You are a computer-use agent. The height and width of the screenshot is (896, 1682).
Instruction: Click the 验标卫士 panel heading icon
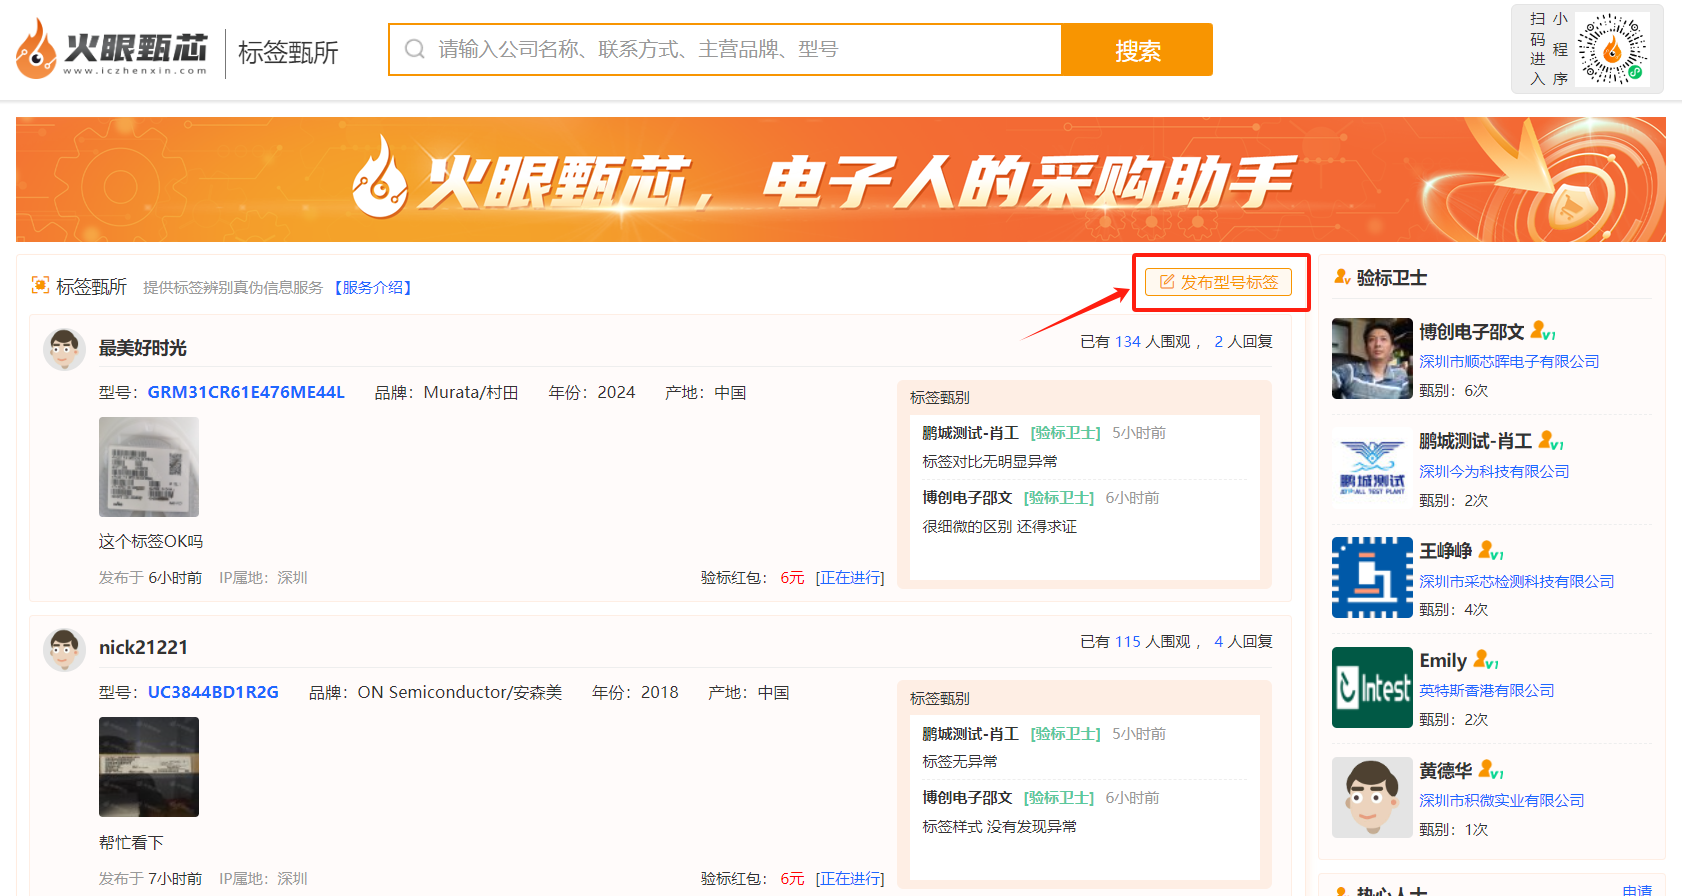tap(1342, 277)
